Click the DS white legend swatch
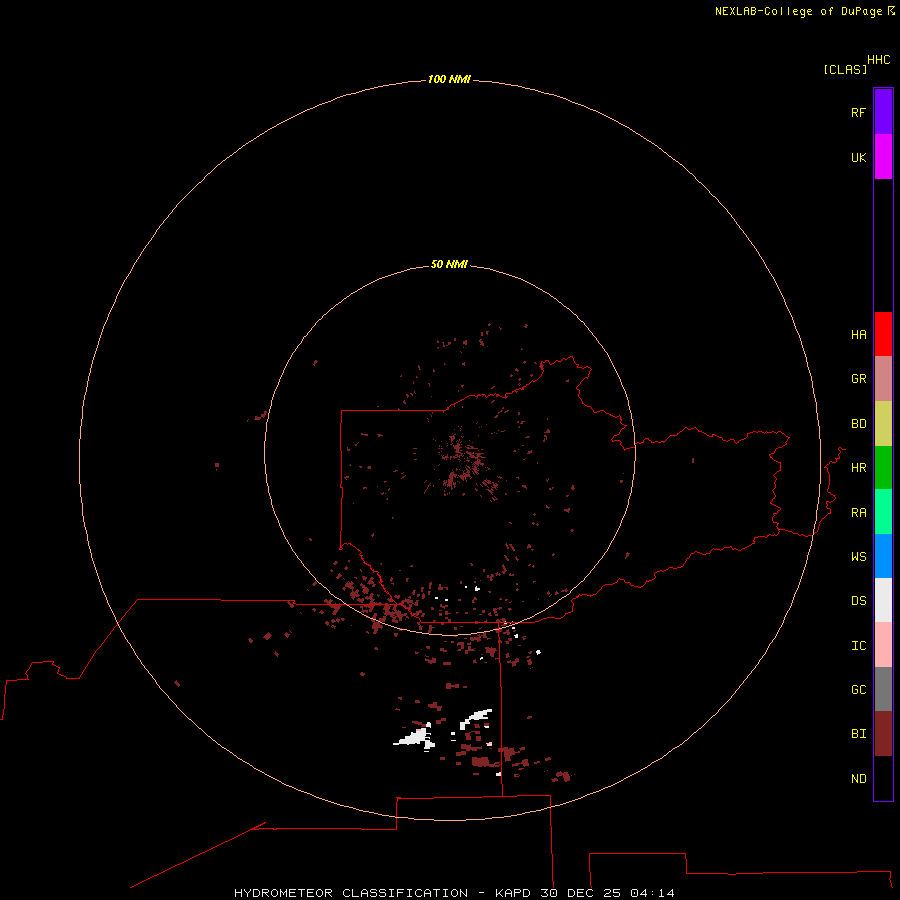 pos(883,600)
